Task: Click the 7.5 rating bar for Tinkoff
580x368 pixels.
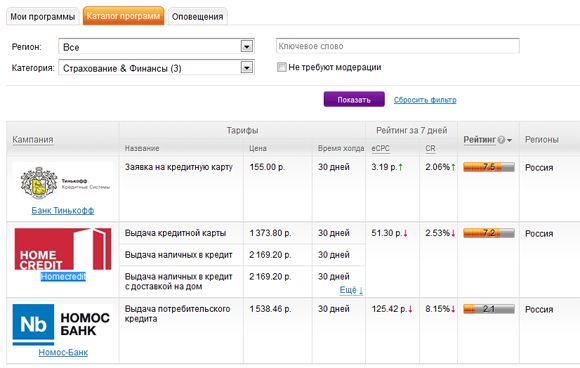Action: 489,167
